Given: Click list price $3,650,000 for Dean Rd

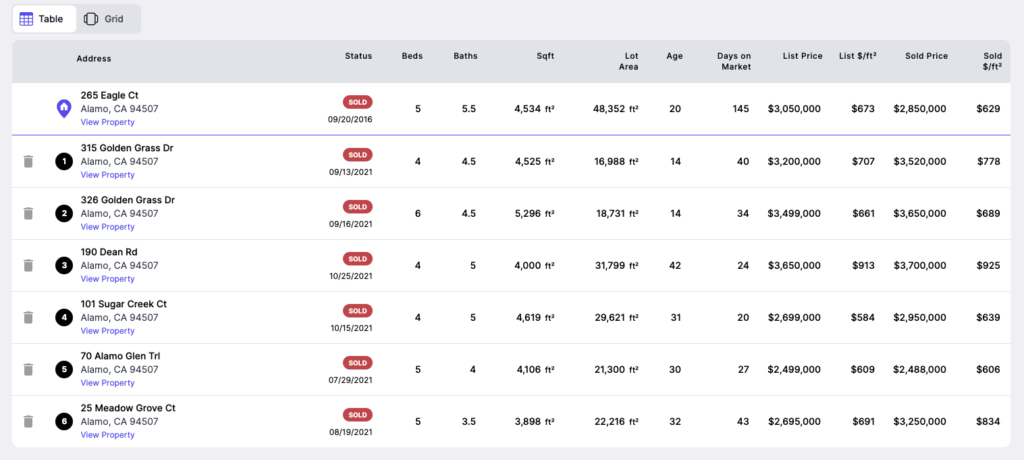Looking at the screenshot, I should (794, 265).
